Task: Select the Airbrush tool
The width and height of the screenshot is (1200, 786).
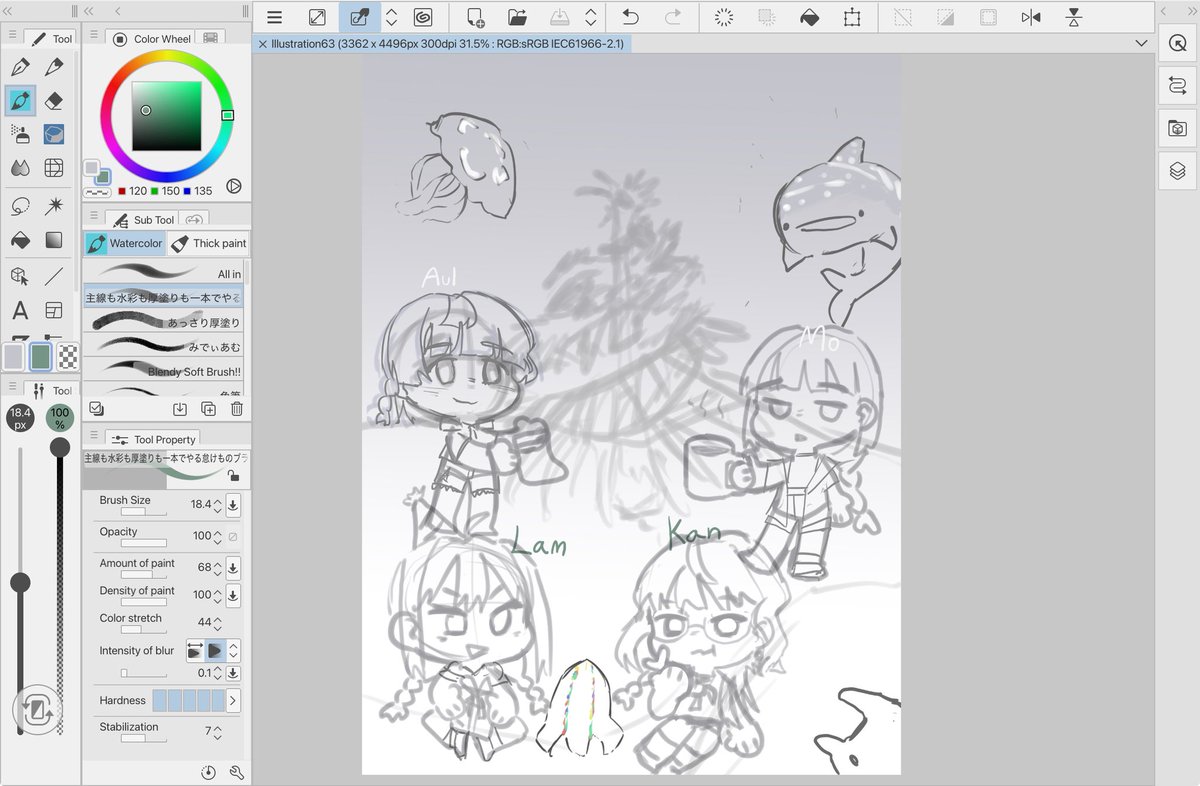Action: [20, 134]
